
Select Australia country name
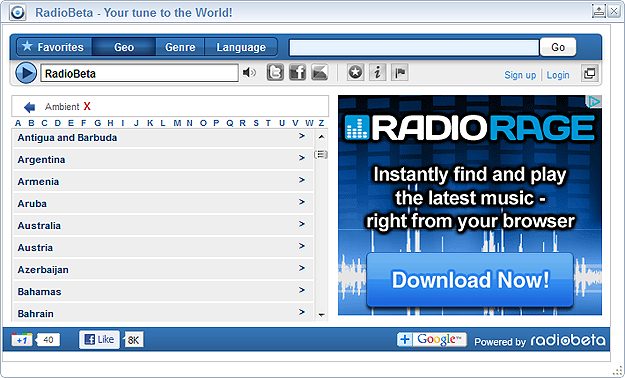(39, 226)
